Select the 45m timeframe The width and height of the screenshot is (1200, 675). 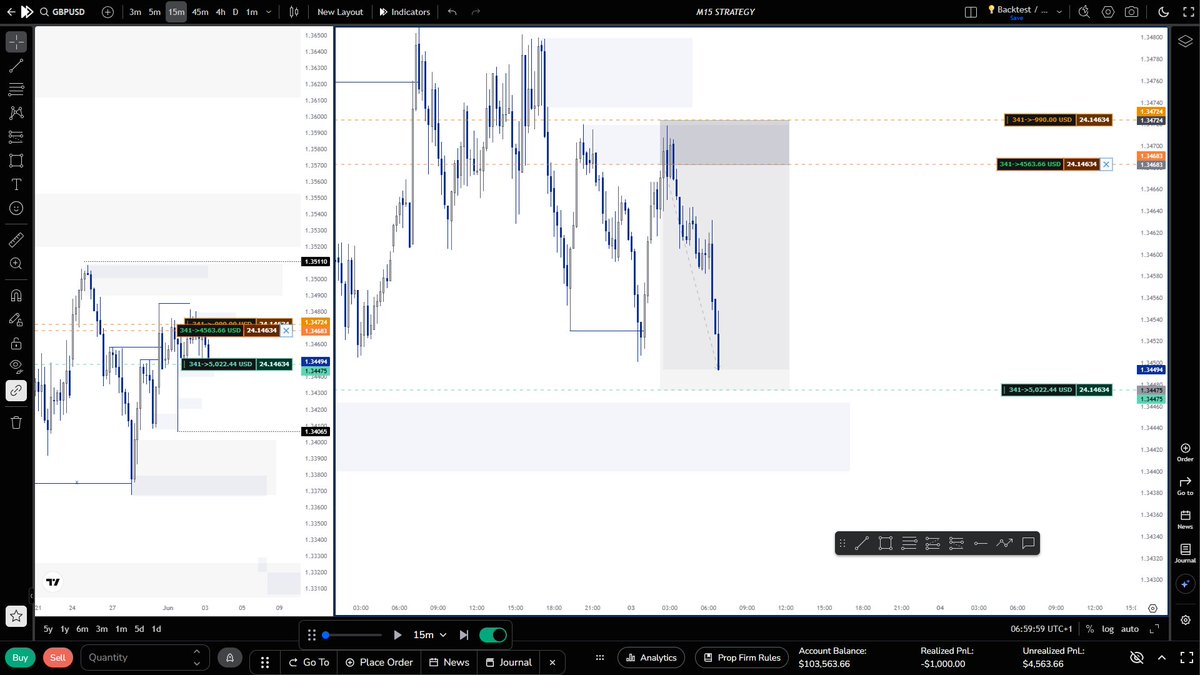coord(200,12)
